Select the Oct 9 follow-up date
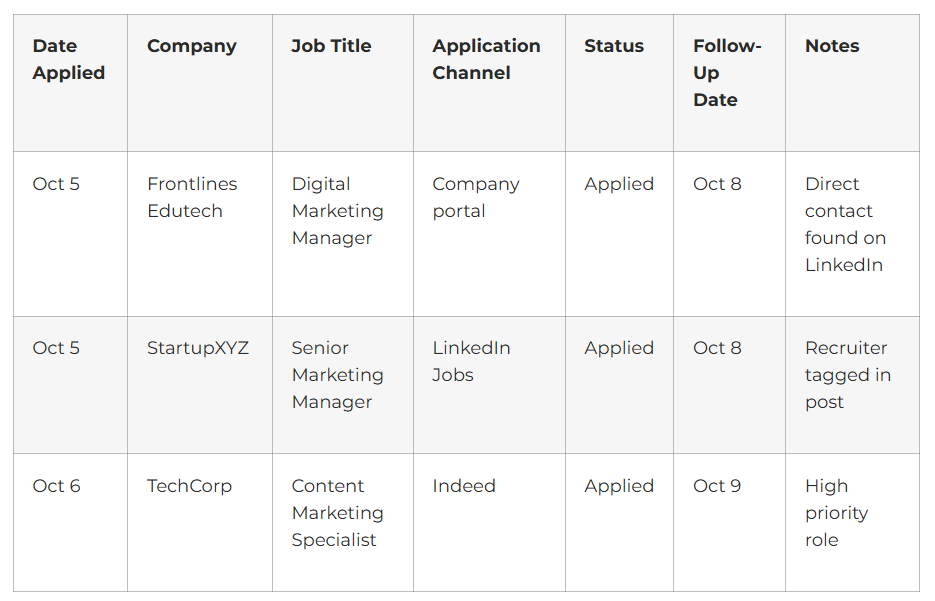The height and width of the screenshot is (601, 935). point(717,486)
